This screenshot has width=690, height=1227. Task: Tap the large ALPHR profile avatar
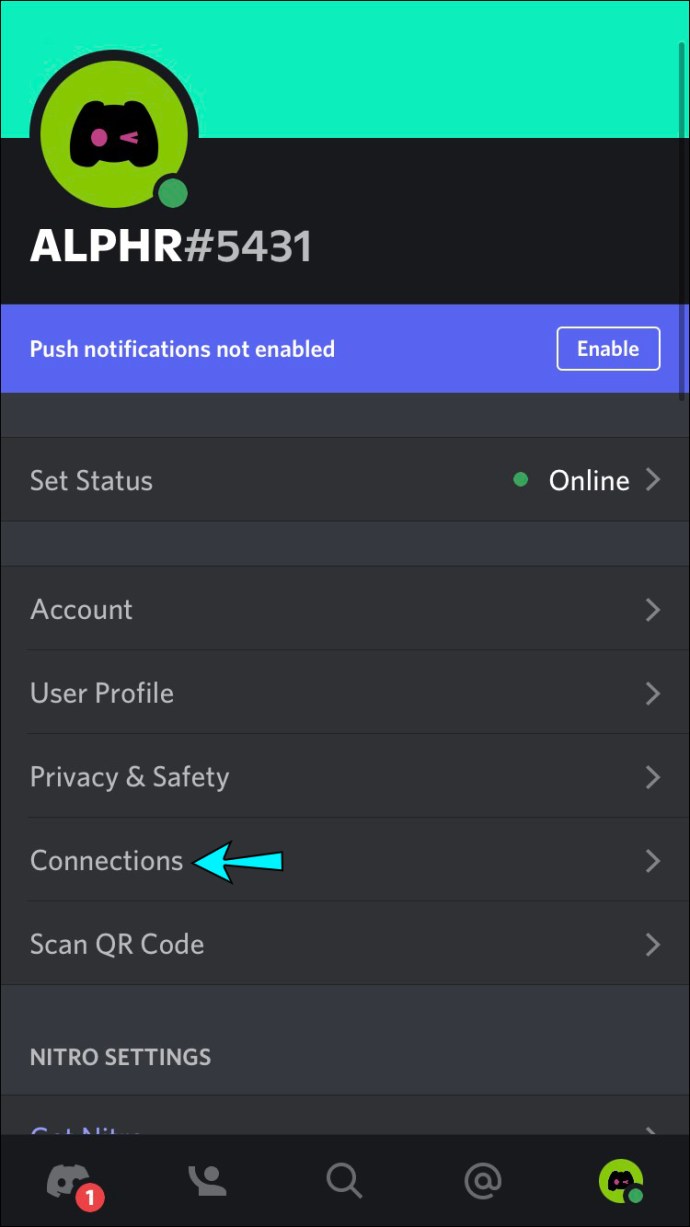(114, 135)
